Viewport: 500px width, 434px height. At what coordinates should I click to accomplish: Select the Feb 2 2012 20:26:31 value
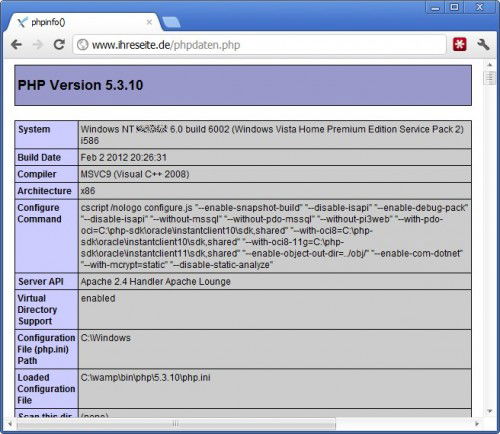pos(123,157)
